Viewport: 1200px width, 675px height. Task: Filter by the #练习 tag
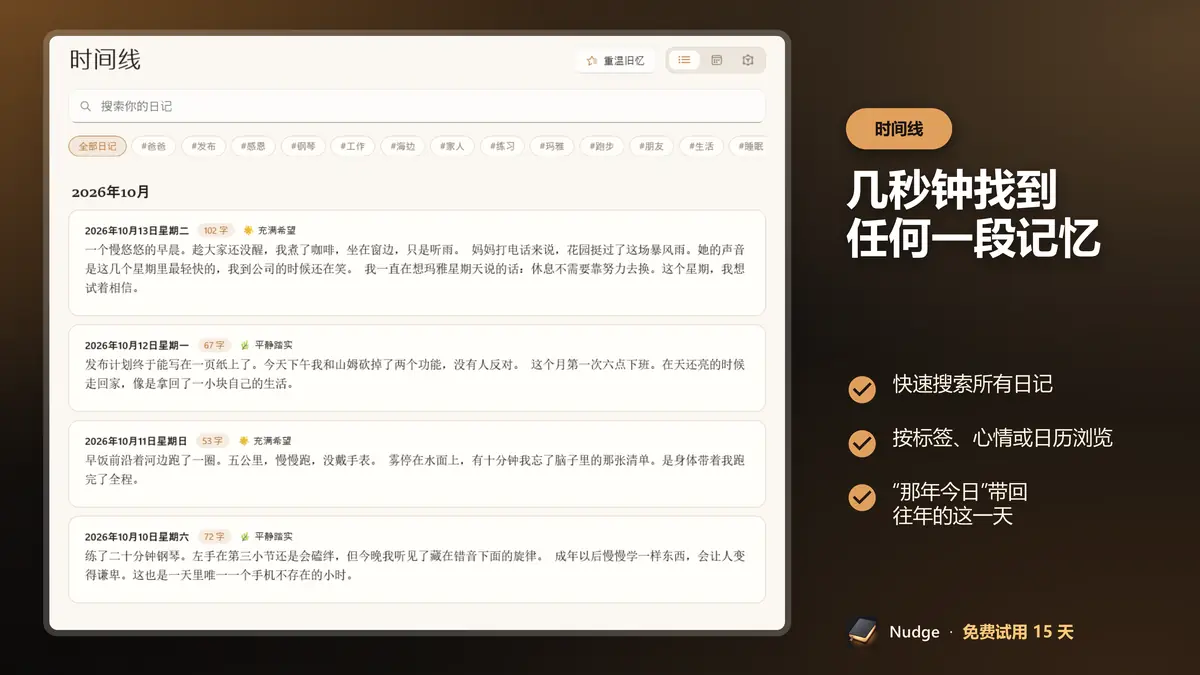(503, 146)
